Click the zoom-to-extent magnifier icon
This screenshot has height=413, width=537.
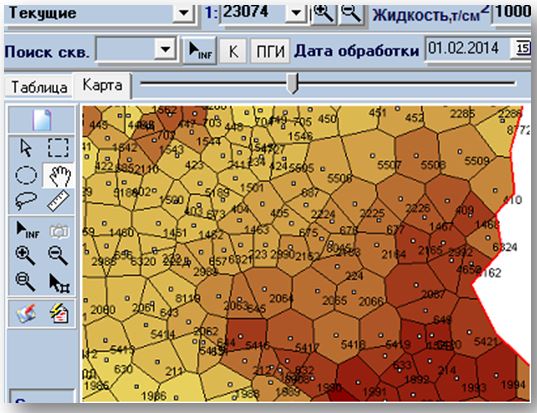click(x=25, y=281)
